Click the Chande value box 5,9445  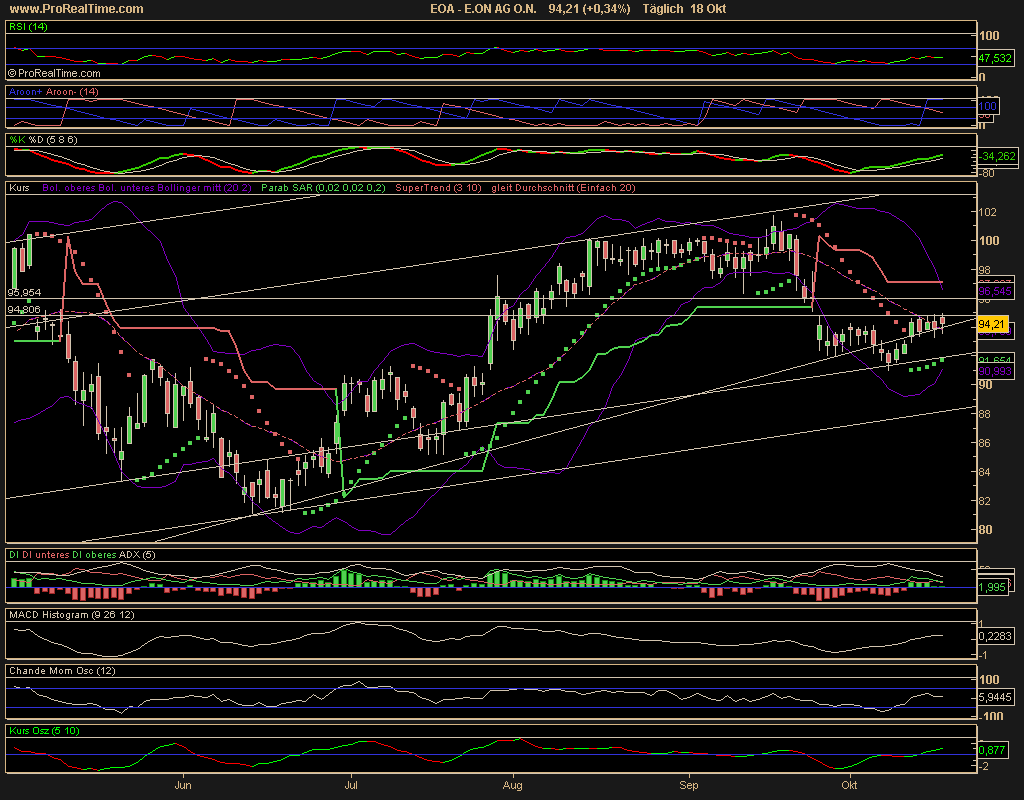tap(996, 697)
